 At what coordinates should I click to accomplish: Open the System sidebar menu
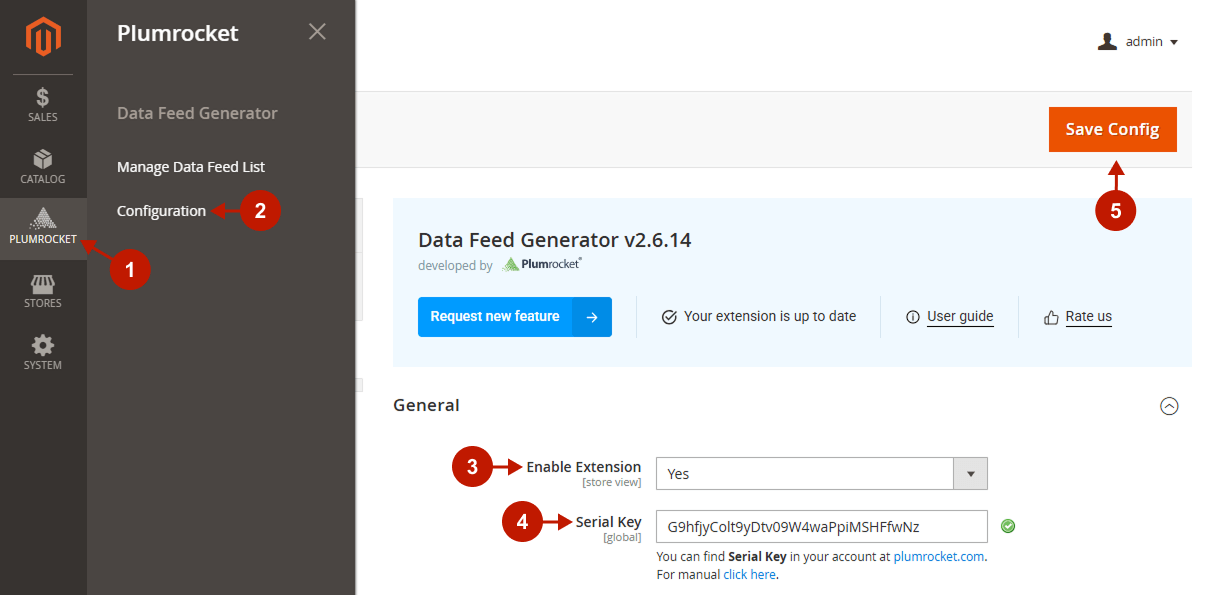coord(43,353)
